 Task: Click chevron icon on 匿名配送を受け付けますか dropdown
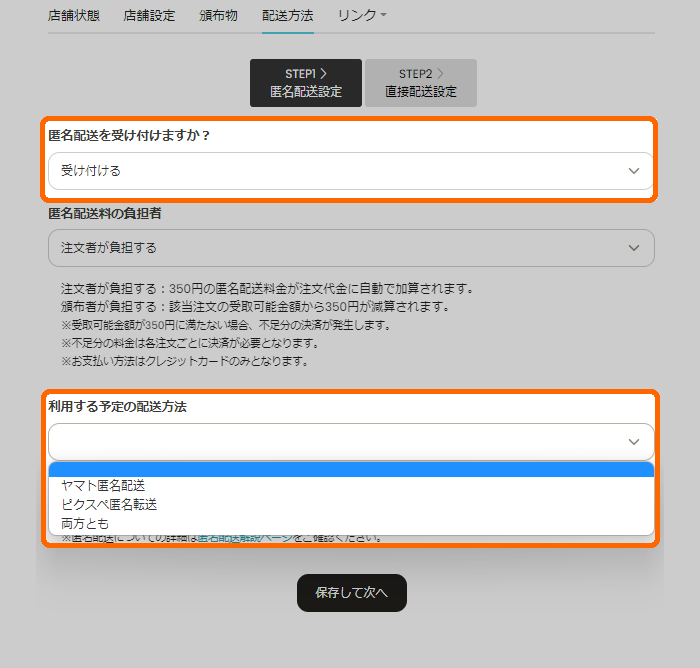click(633, 171)
